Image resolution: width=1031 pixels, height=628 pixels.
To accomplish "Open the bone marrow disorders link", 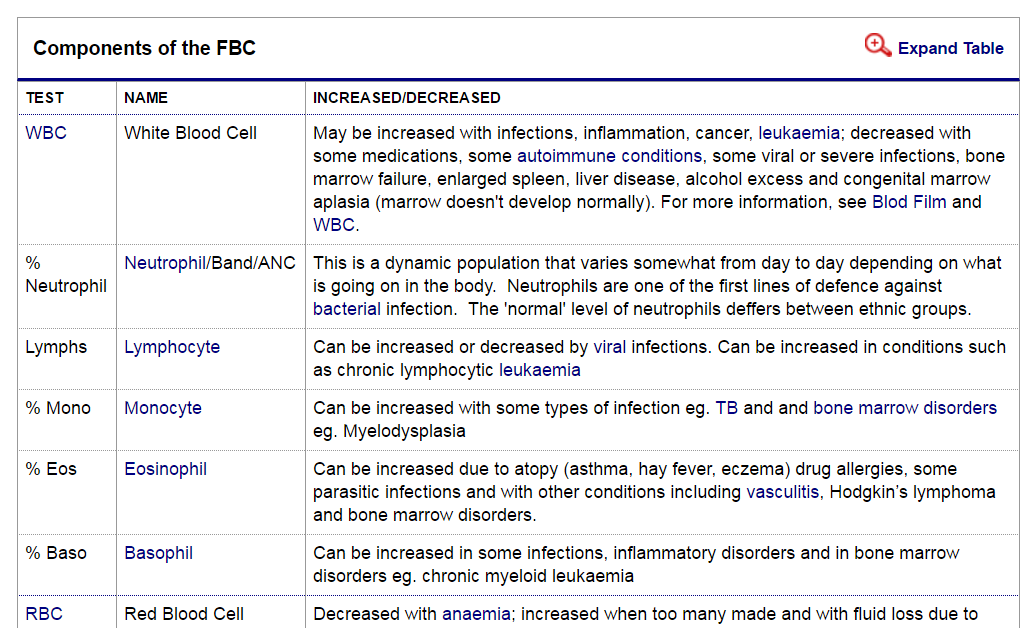I will click(905, 408).
